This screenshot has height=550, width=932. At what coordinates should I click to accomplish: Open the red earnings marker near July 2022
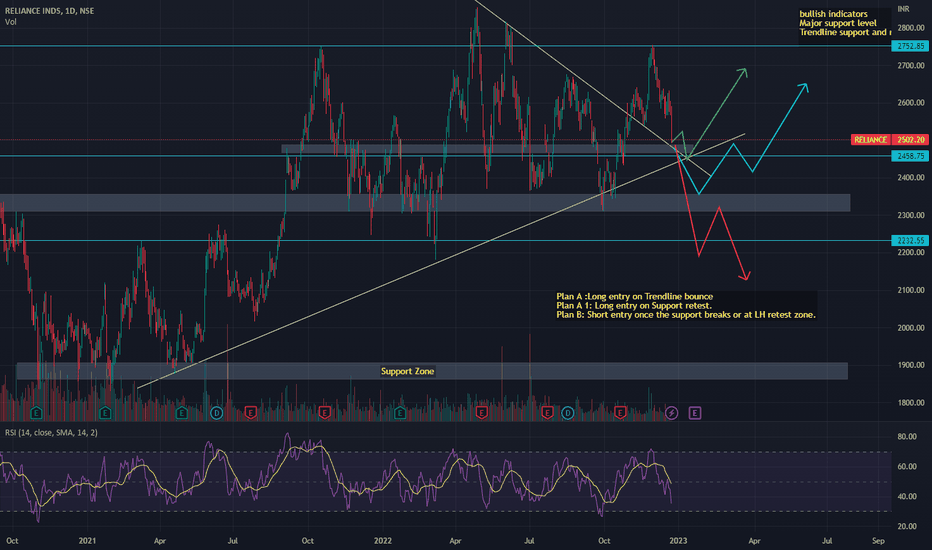[547, 412]
